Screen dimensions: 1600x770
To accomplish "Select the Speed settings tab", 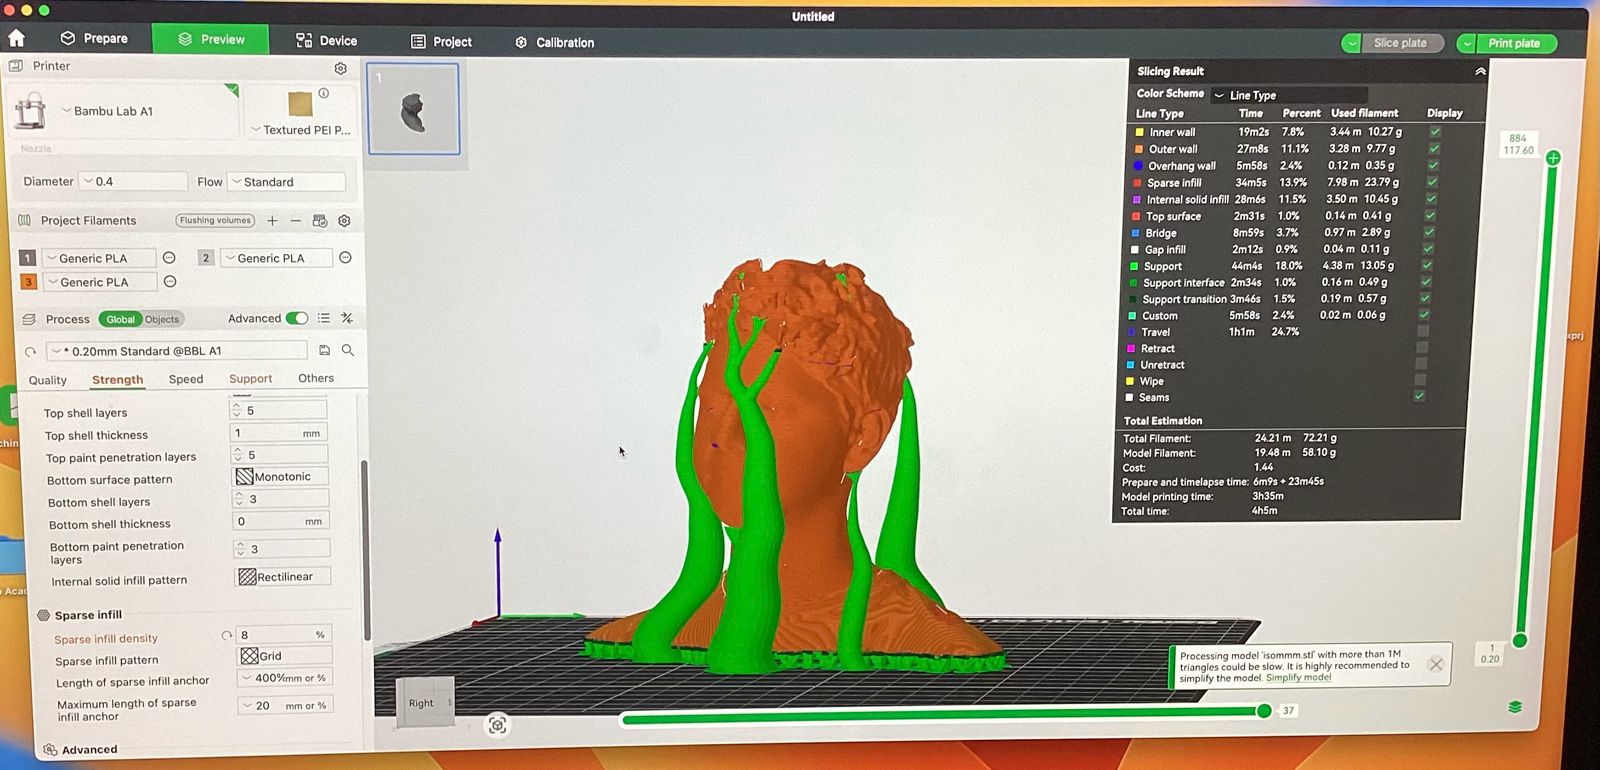I will pyautogui.click(x=186, y=379).
